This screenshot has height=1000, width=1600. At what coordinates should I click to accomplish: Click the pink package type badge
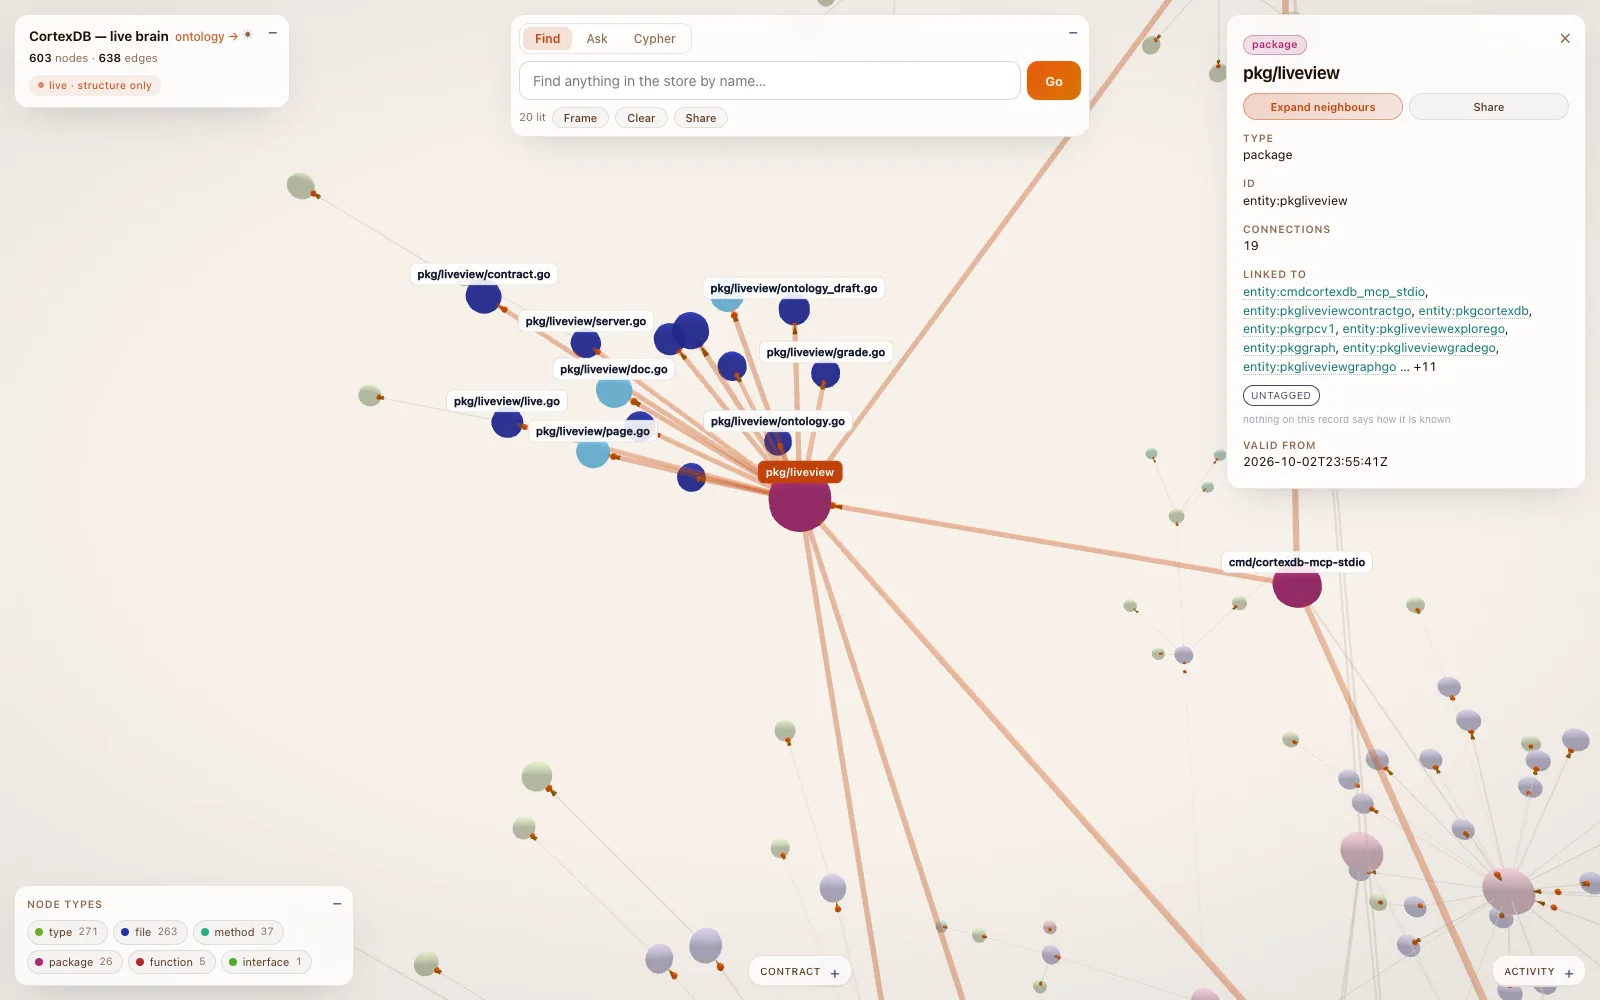coord(1274,45)
